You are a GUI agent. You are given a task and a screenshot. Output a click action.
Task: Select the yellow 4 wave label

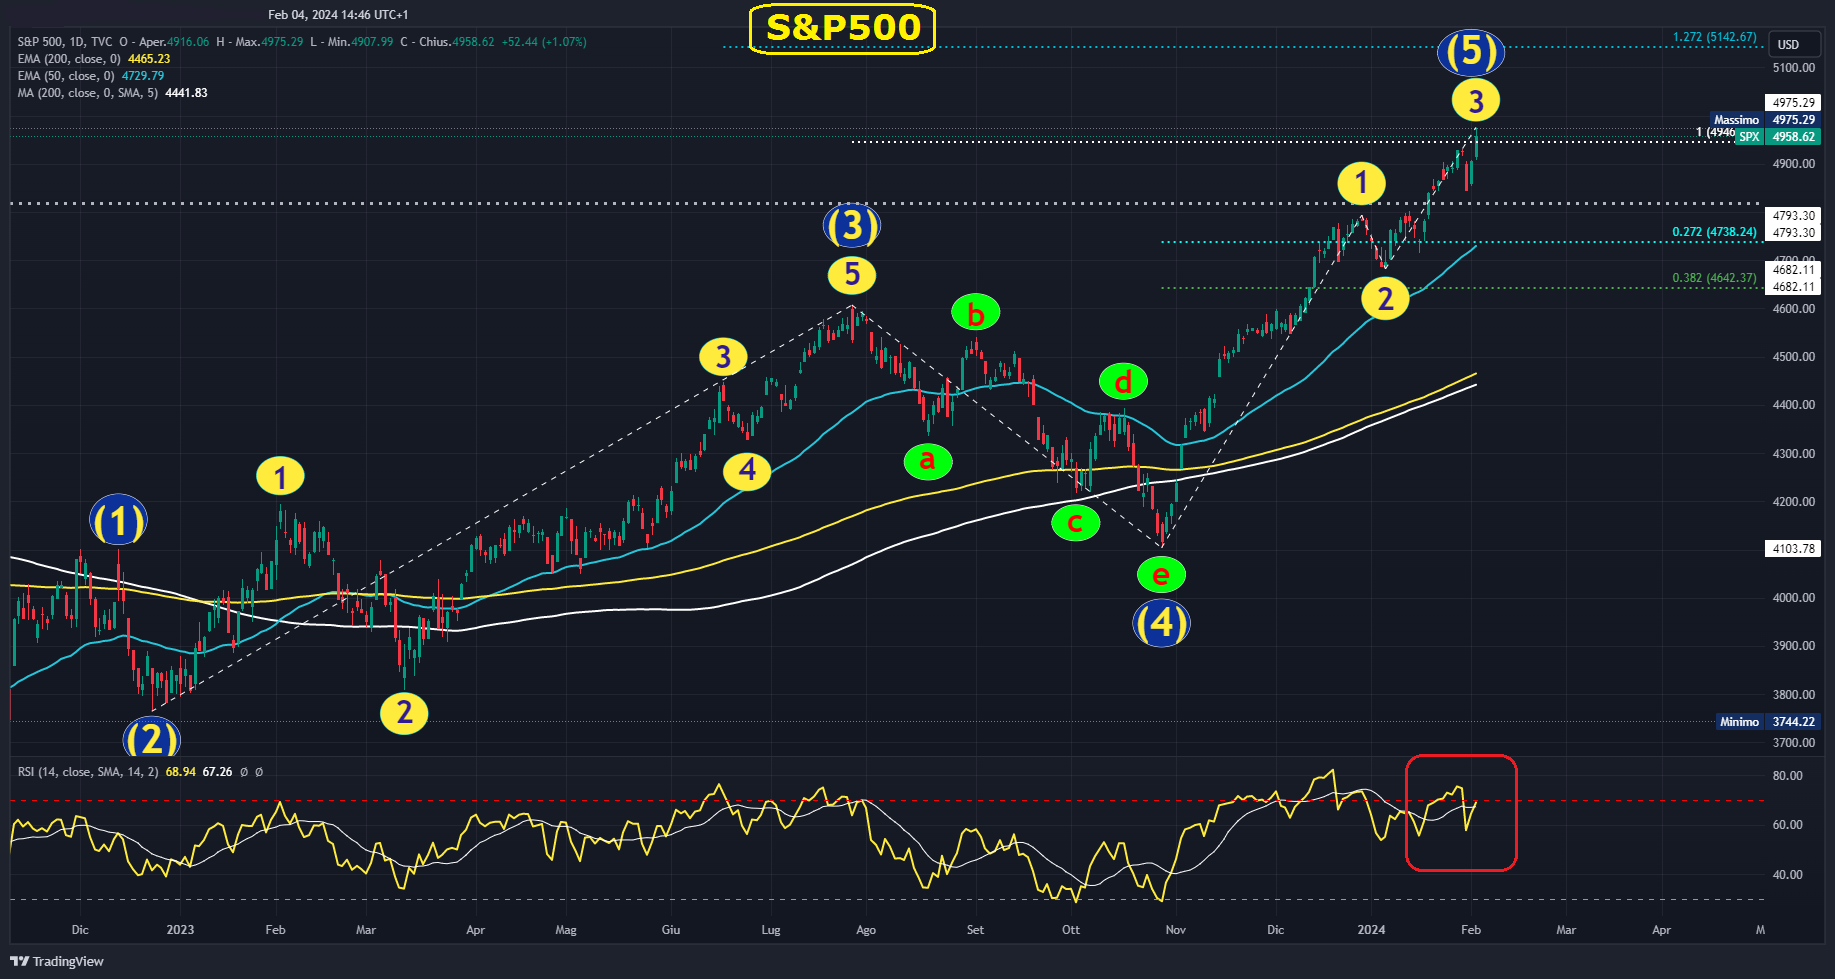tap(747, 470)
